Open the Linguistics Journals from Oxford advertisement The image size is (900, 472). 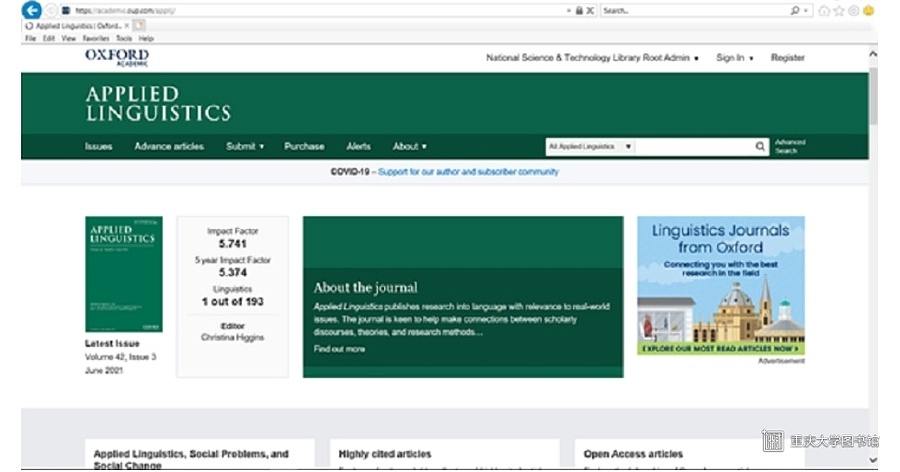click(x=721, y=285)
